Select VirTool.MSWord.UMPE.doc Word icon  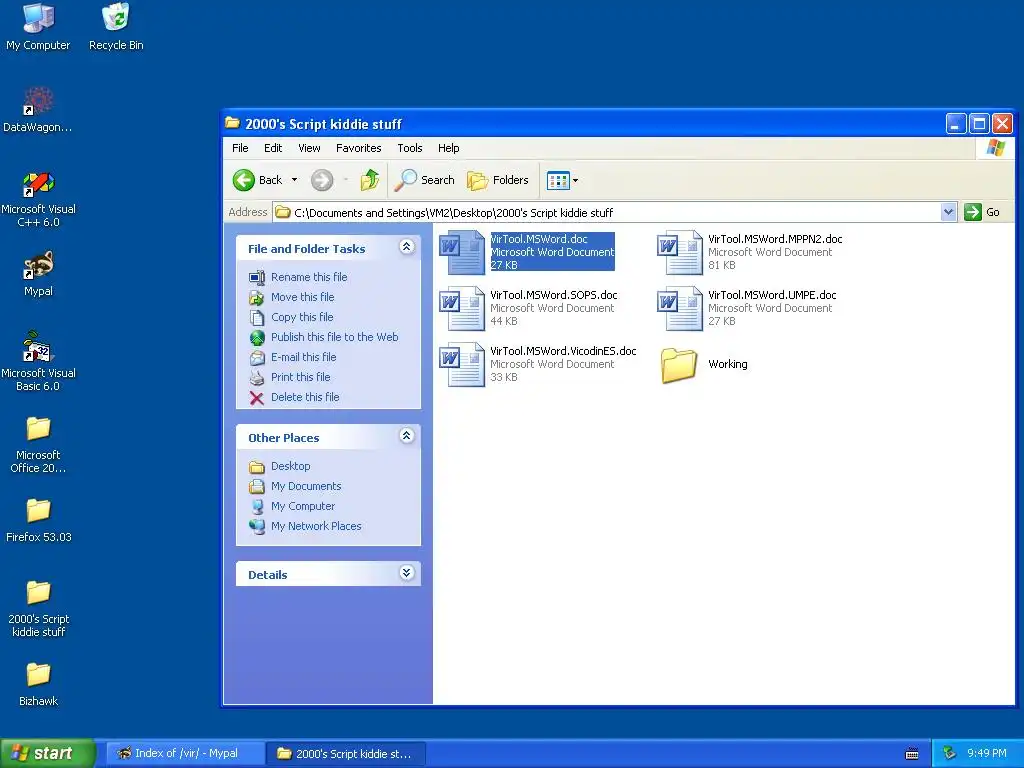pyautogui.click(x=680, y=309)
